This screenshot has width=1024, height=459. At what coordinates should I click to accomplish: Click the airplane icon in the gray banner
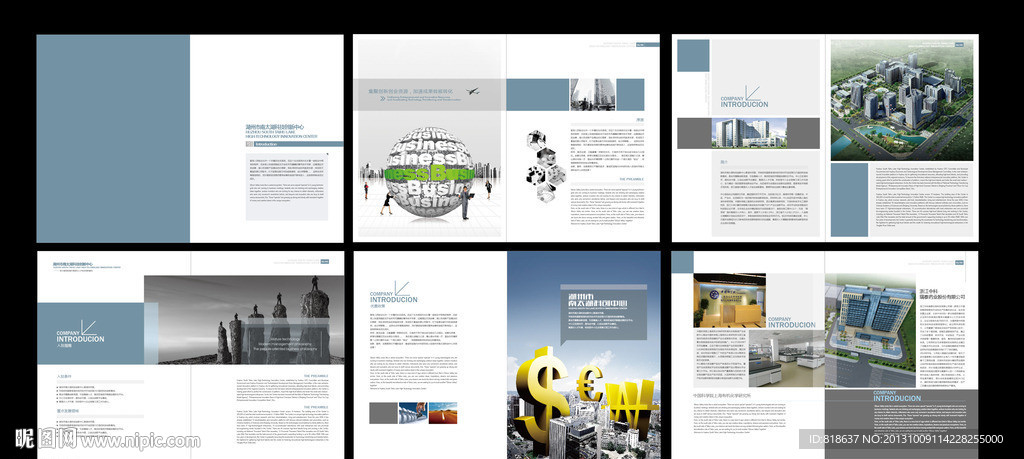[x=473, y=91]
